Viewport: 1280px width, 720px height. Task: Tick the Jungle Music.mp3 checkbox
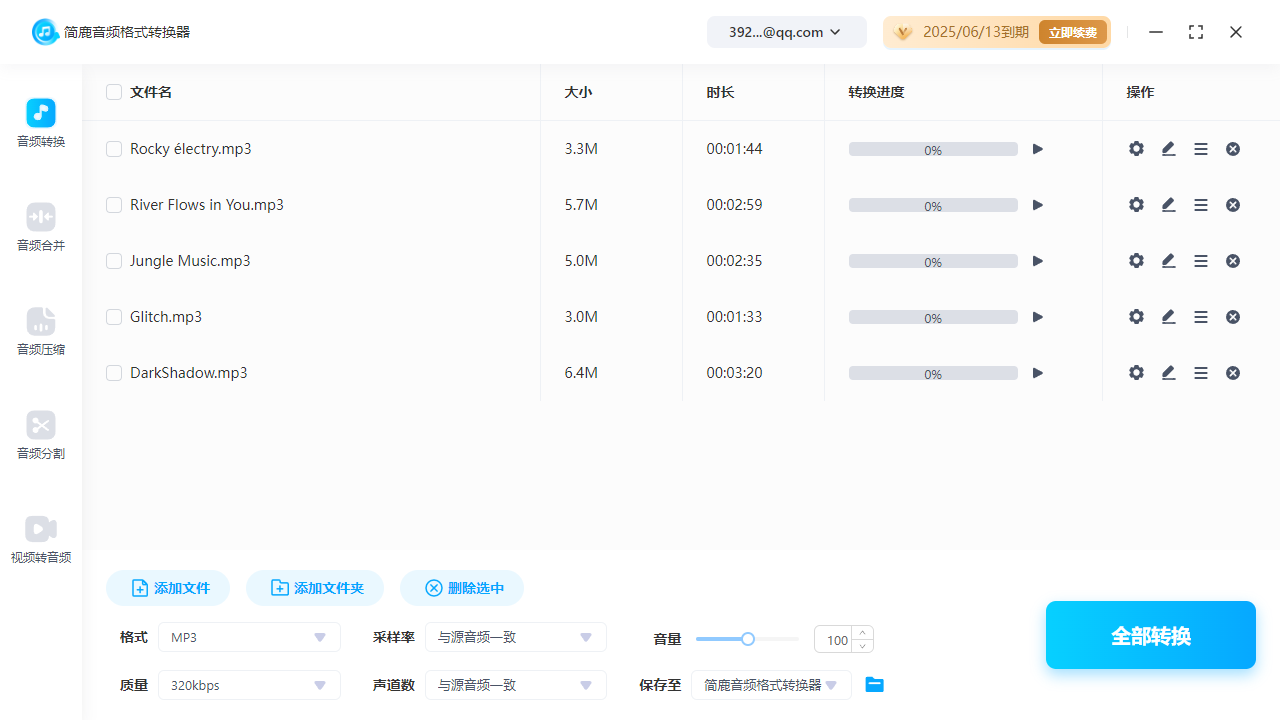(x=114, y=261)
